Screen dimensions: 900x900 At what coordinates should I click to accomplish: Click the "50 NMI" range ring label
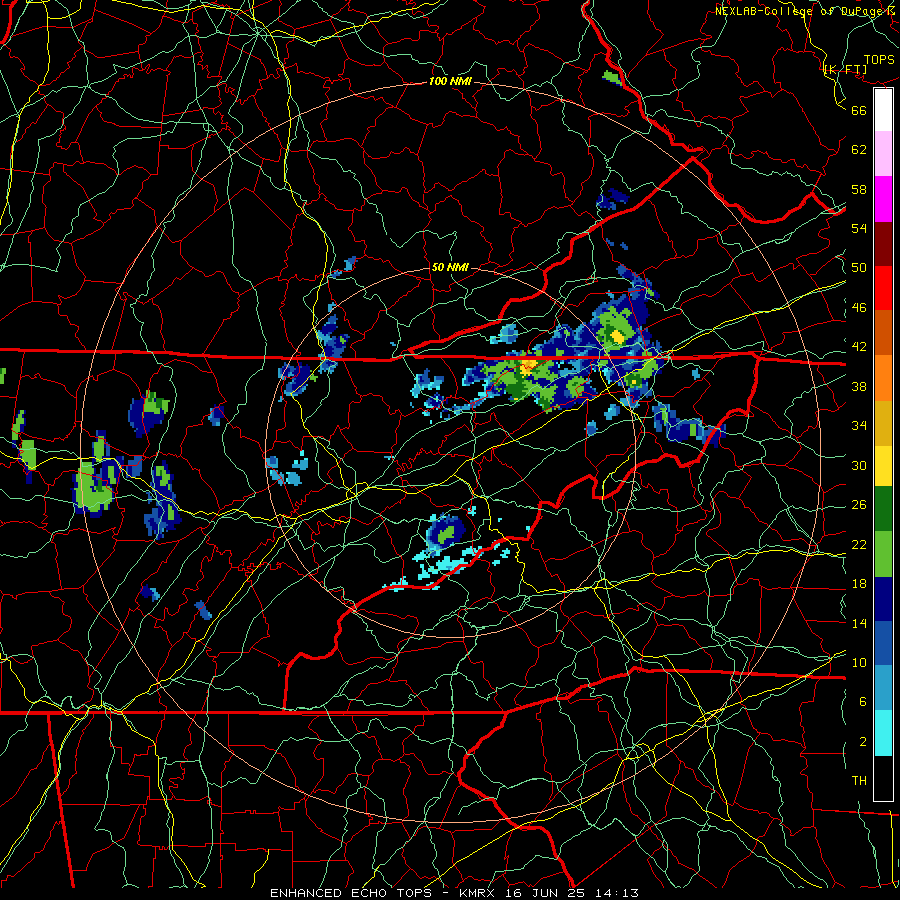tap(450, 267)
